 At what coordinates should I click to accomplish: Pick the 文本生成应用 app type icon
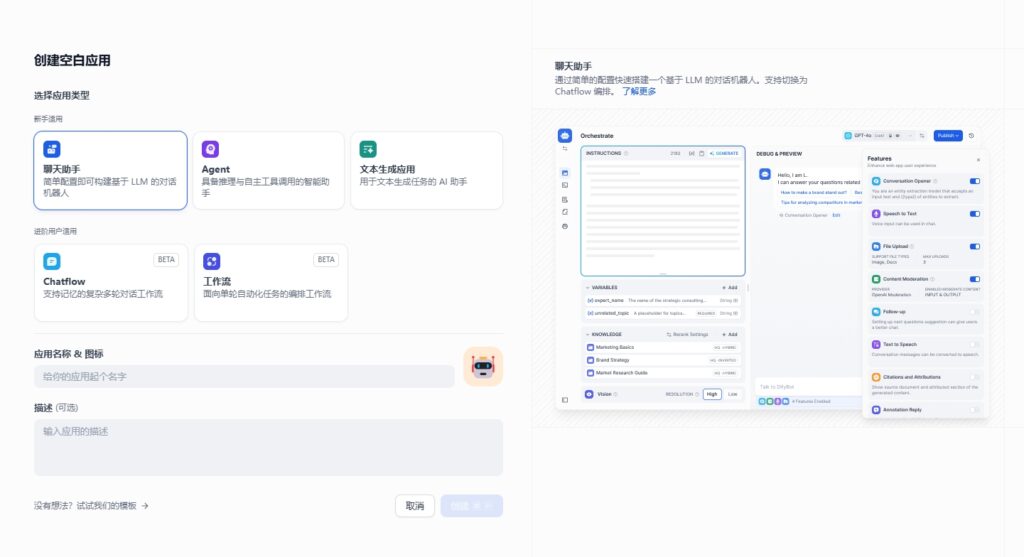coord(368,149)
